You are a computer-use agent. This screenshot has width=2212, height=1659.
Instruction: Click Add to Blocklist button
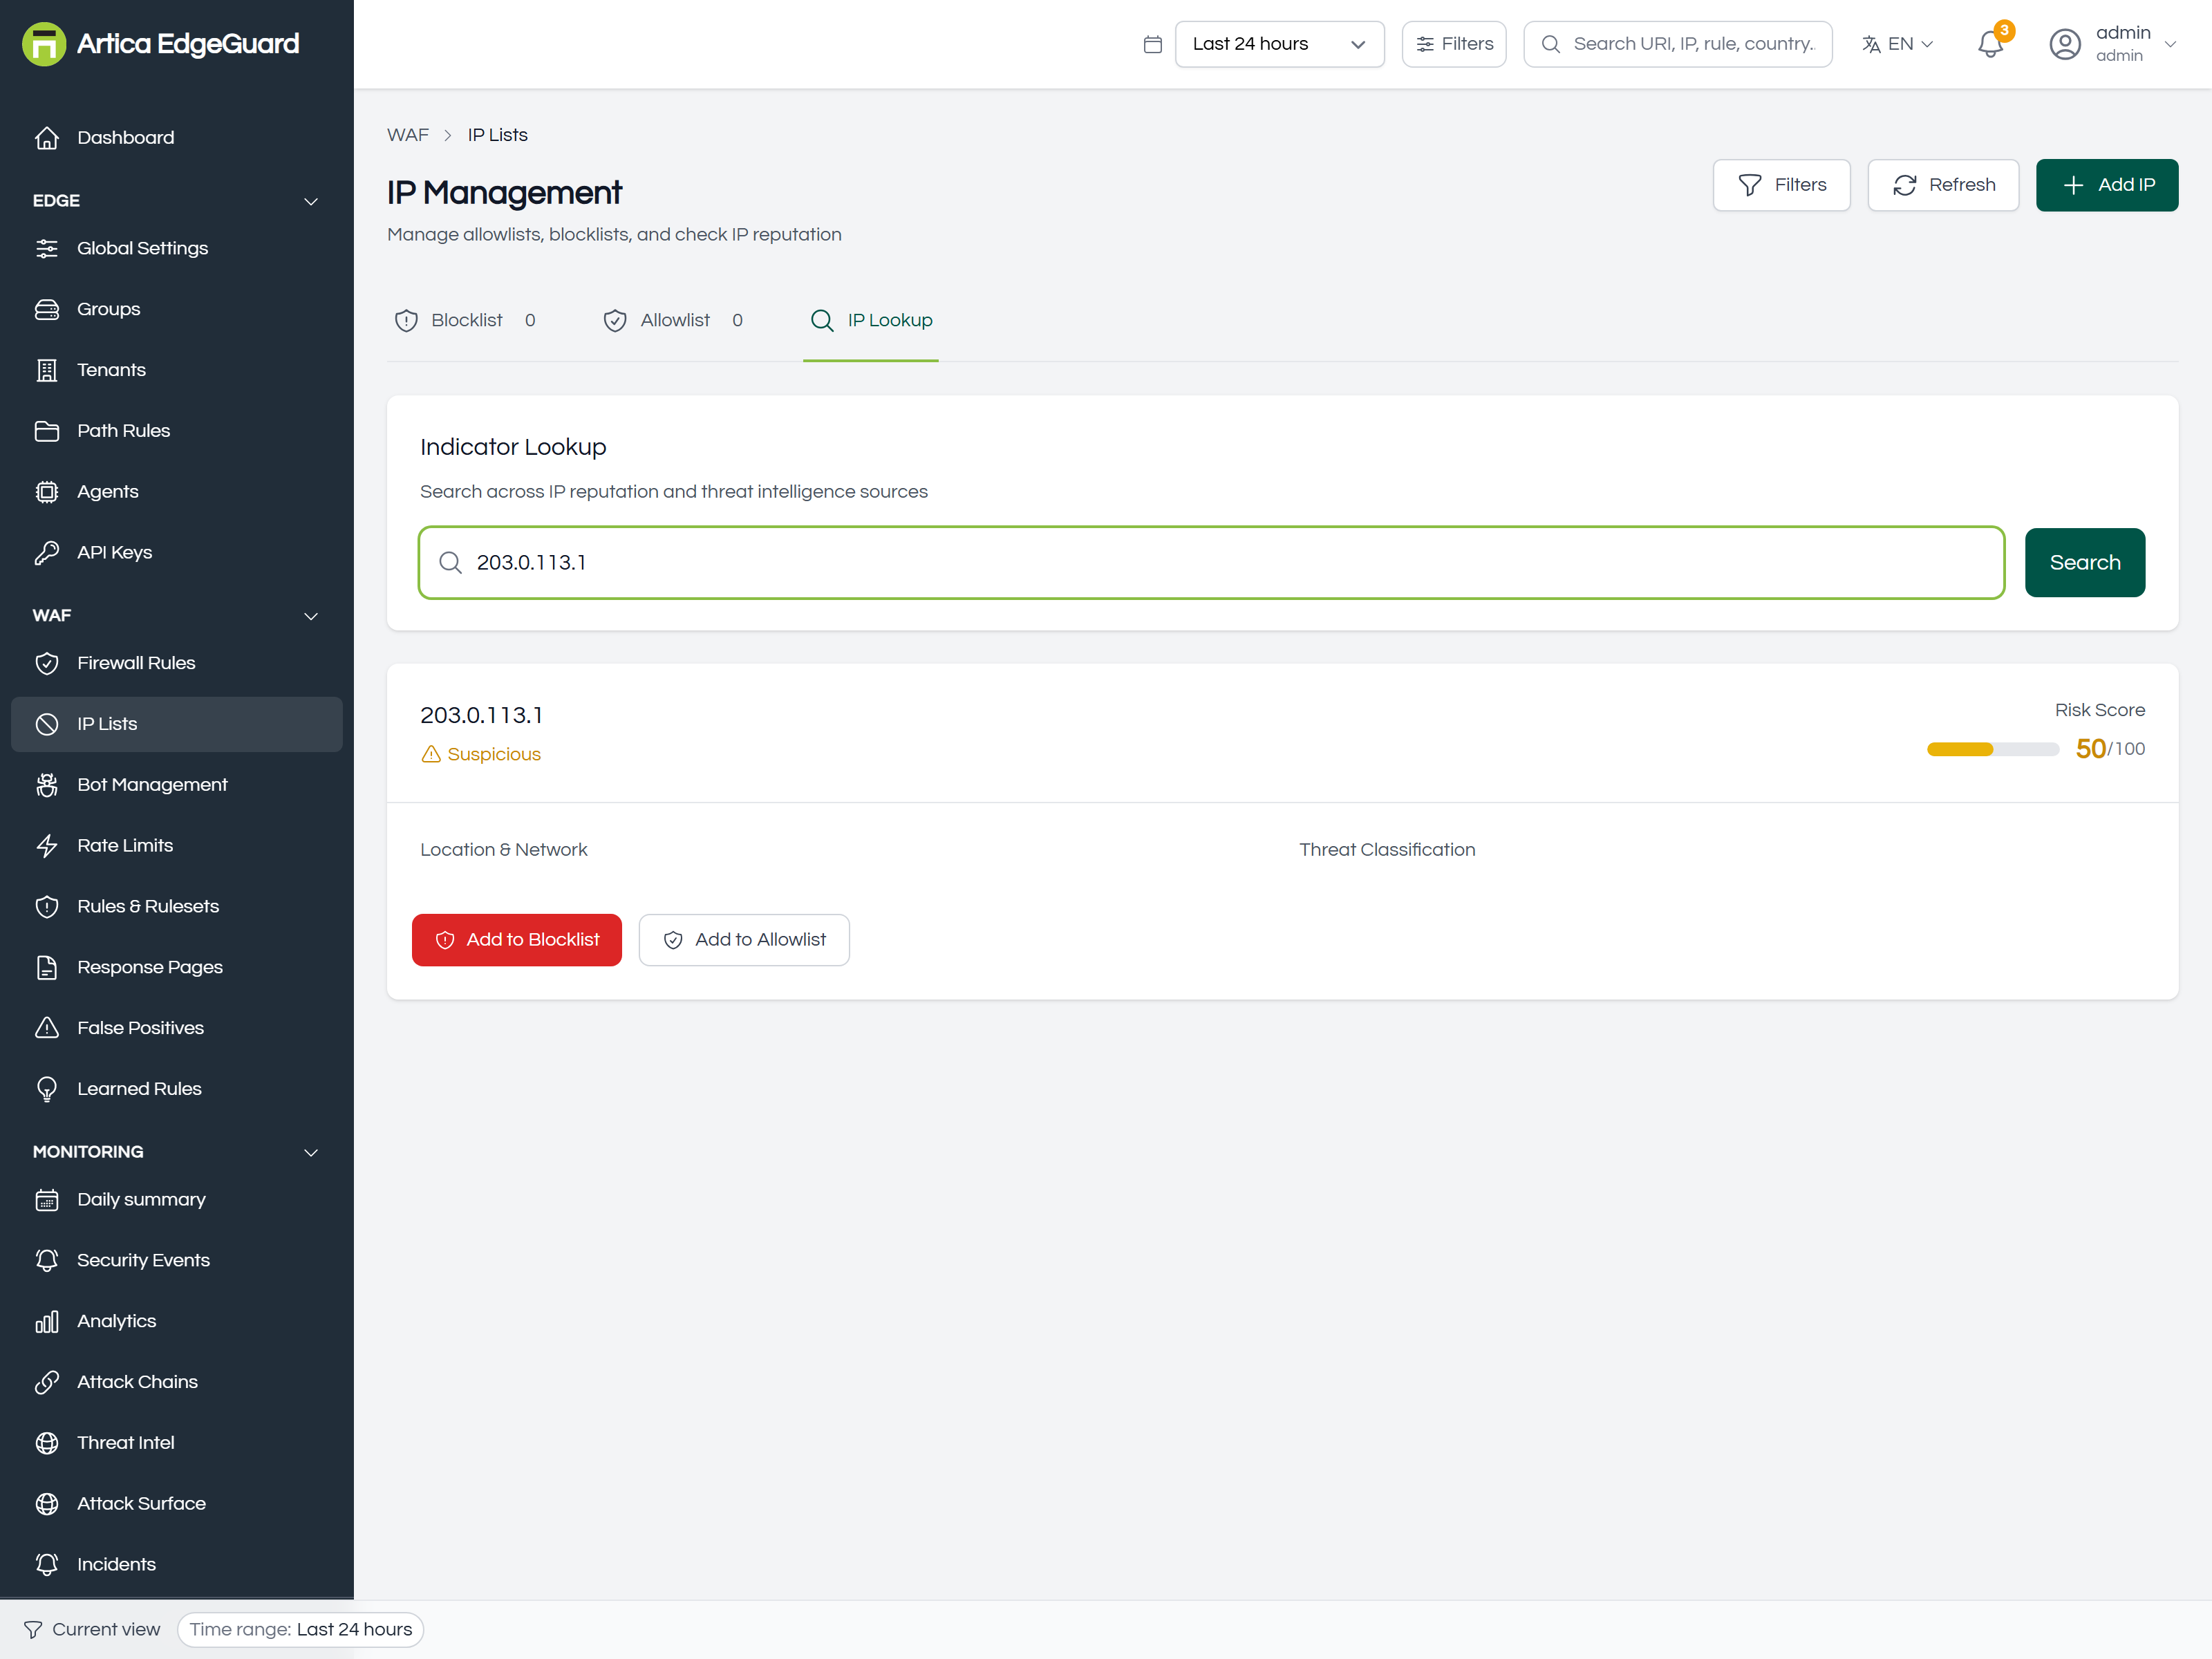click(517, 940)
